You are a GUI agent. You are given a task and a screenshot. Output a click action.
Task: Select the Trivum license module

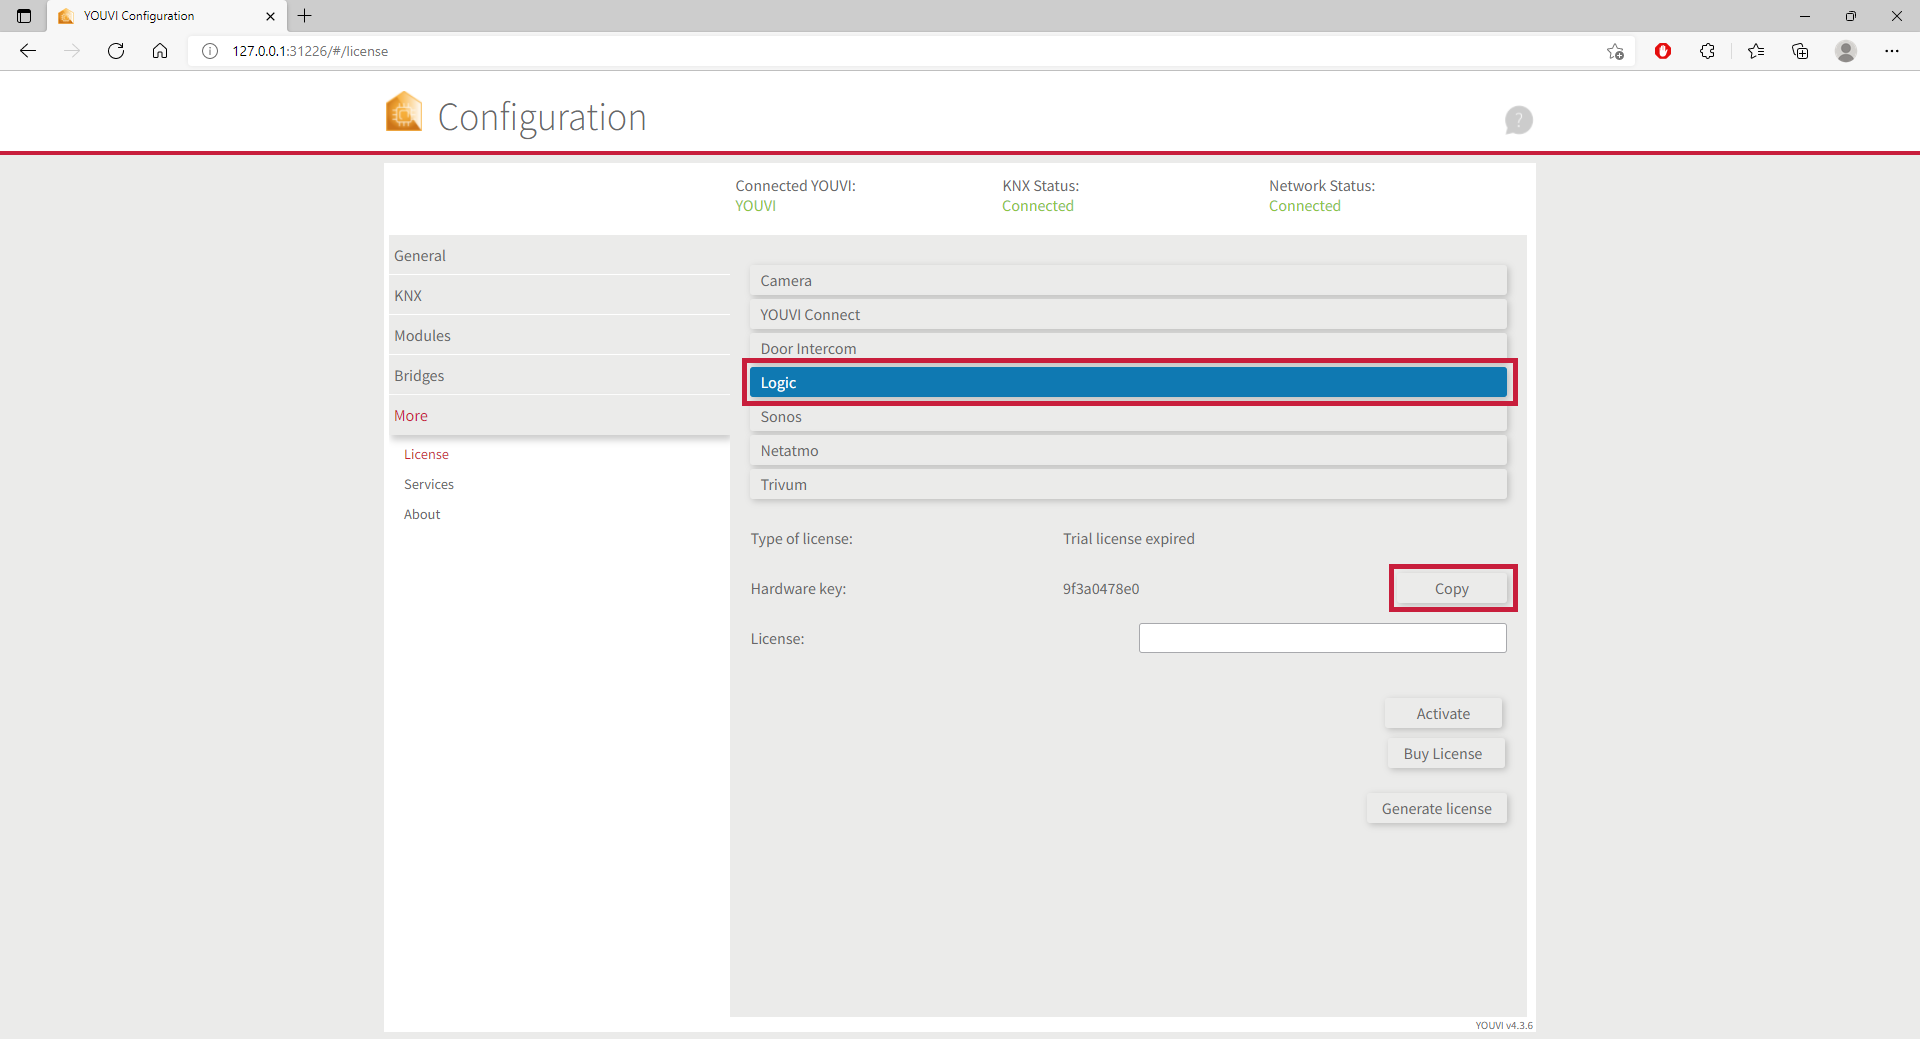point(1128,485)
